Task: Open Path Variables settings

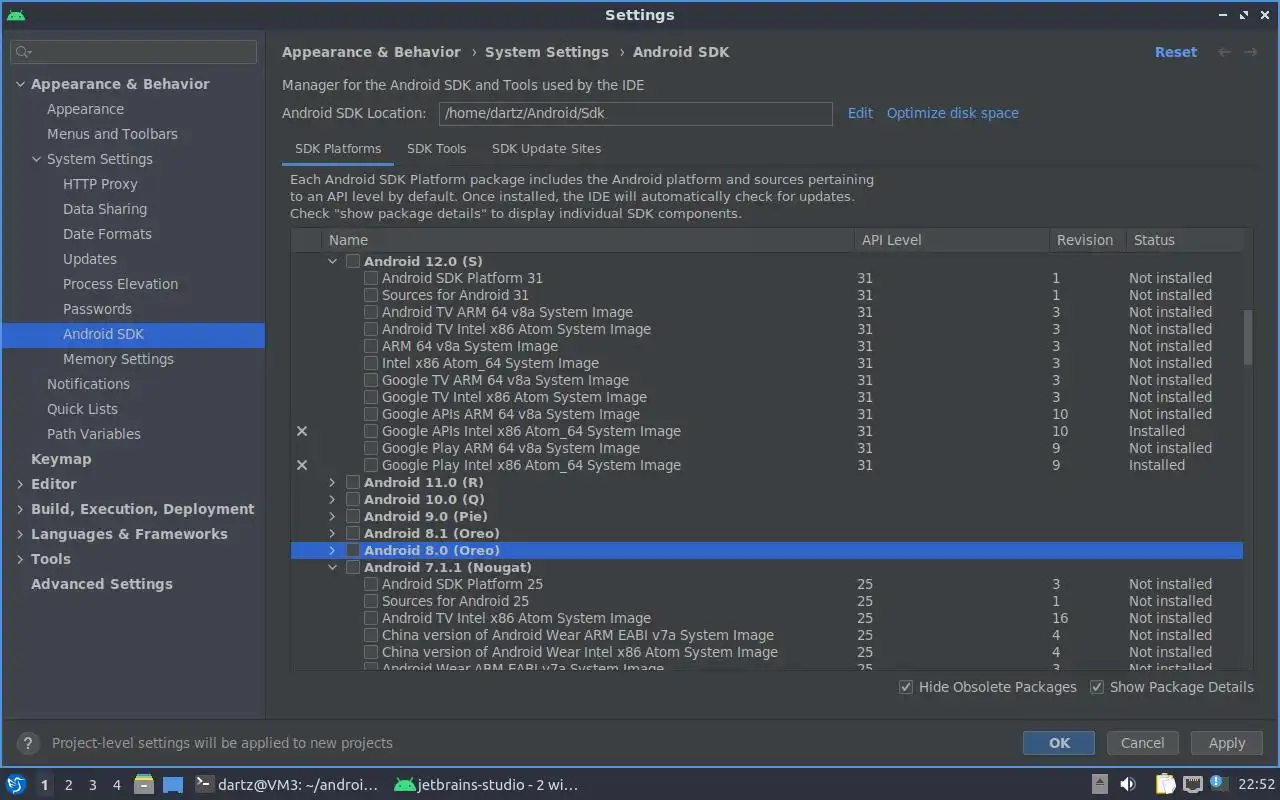Action: pyautogui.click(x=94, y=434)
